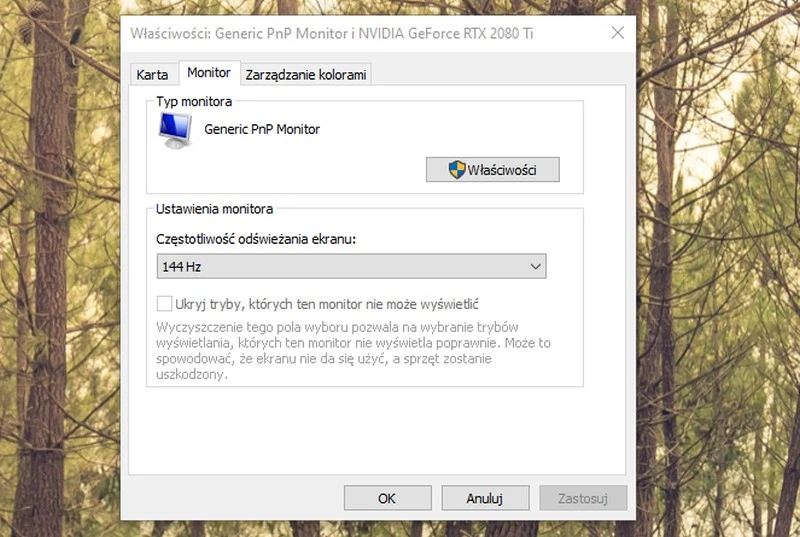
Task: Confirm the dialog with OK
Action: tap(387, 497)
